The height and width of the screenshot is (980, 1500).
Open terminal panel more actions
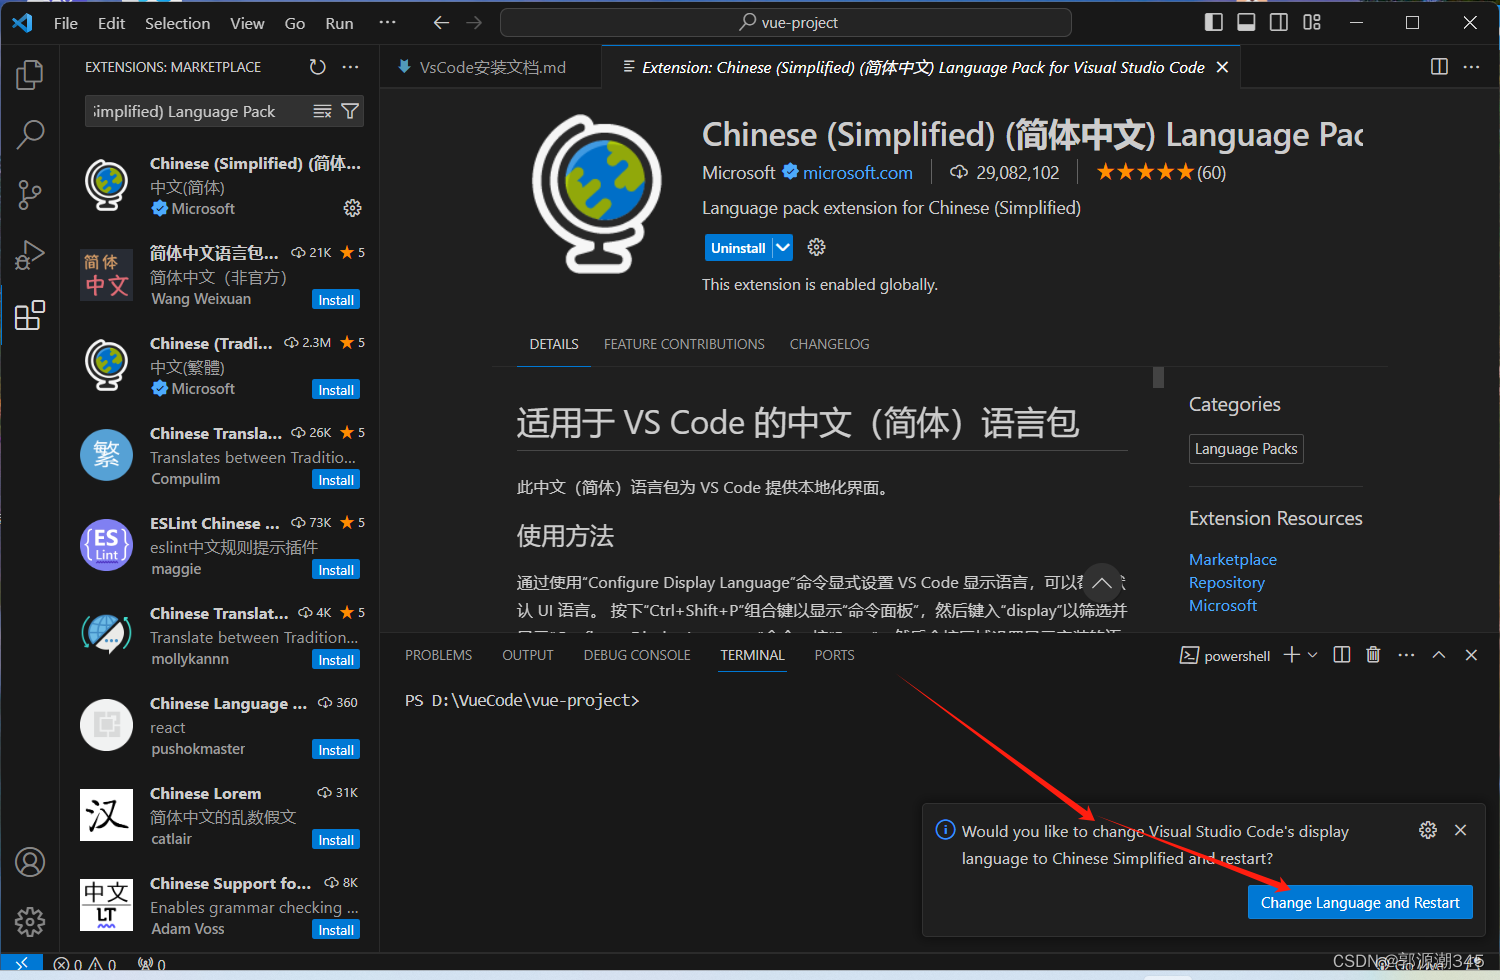point(1406,655)
